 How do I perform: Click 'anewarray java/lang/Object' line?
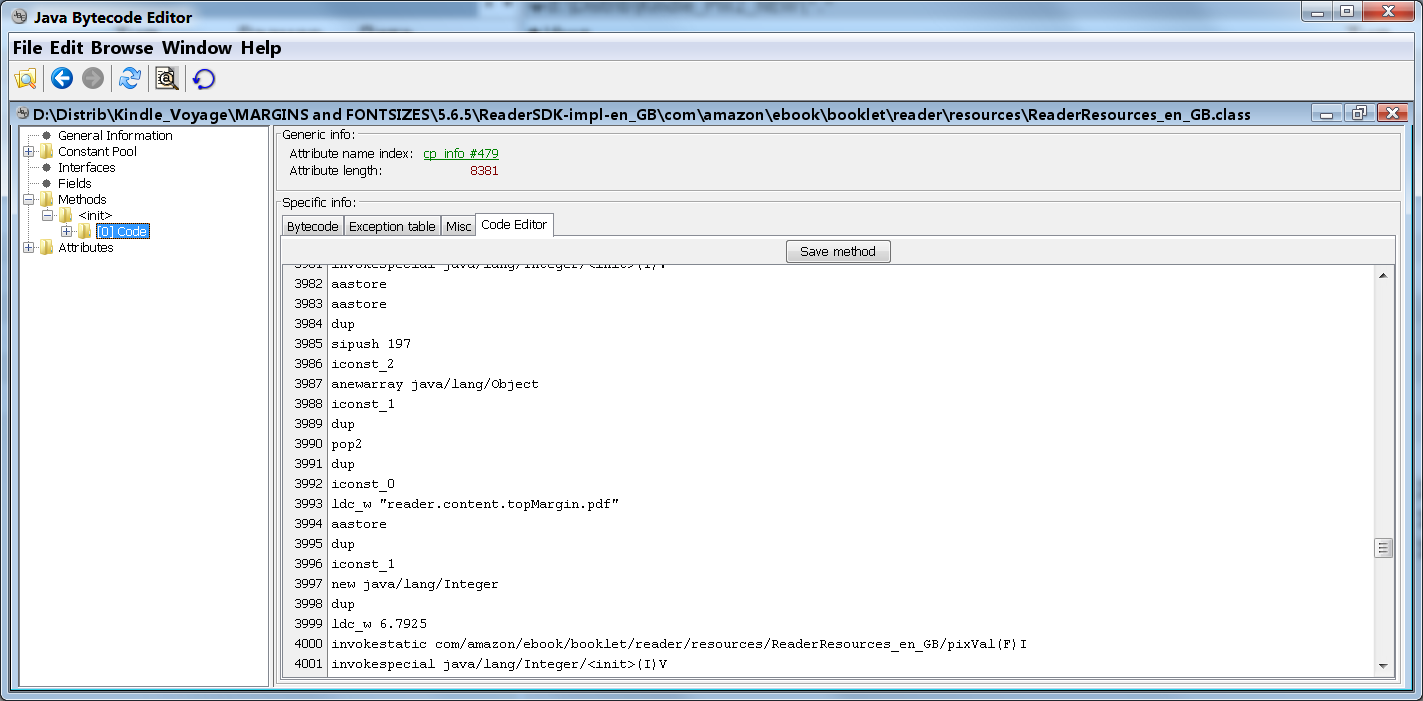coord(435,384)
